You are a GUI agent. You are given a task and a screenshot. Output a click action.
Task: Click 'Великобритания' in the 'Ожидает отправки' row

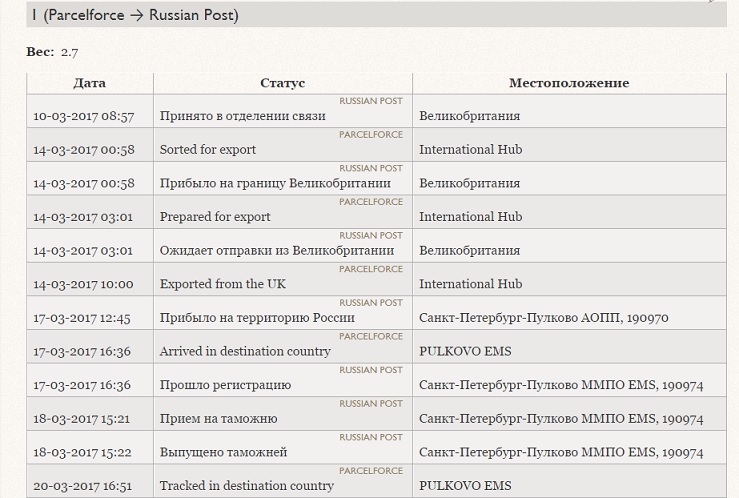(x=469, y=251)
